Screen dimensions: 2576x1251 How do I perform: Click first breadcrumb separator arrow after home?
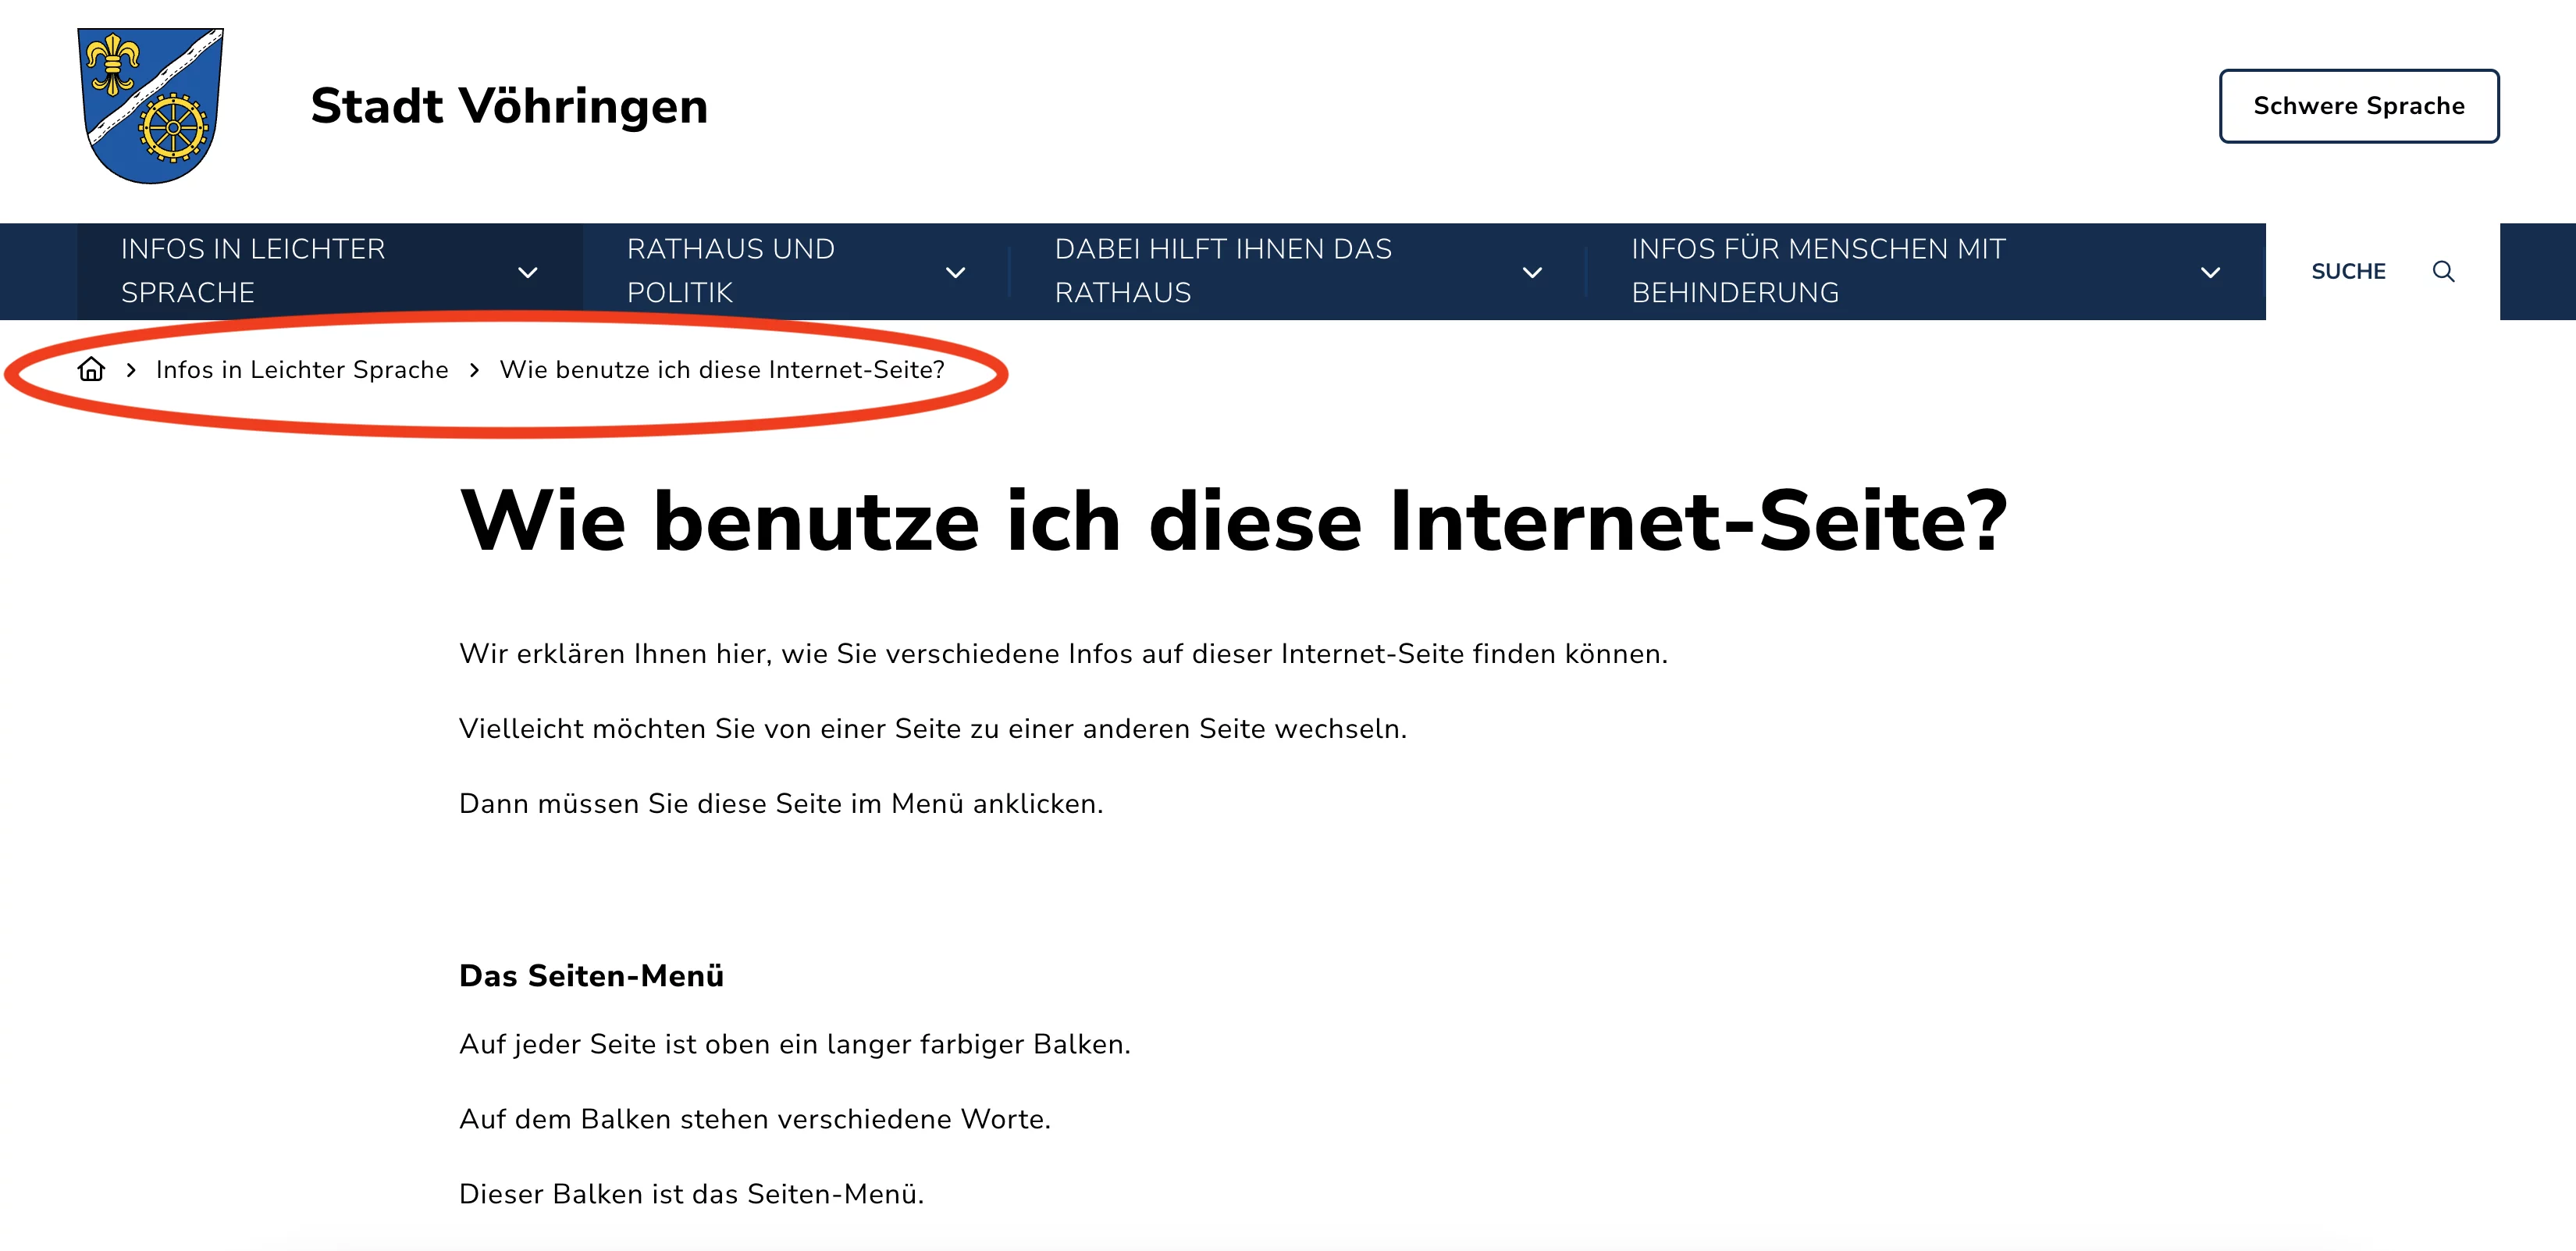[131, 370]
